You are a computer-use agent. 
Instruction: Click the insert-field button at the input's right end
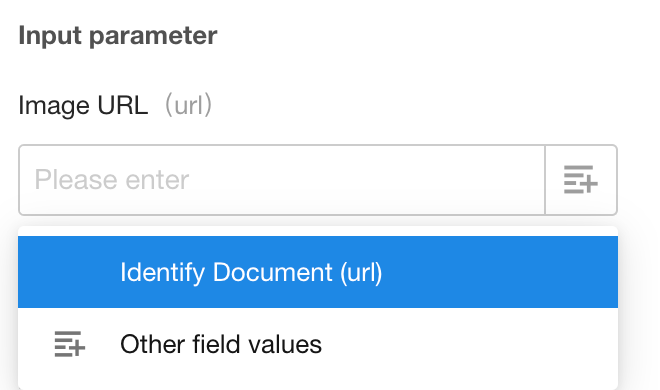[581, 180]
